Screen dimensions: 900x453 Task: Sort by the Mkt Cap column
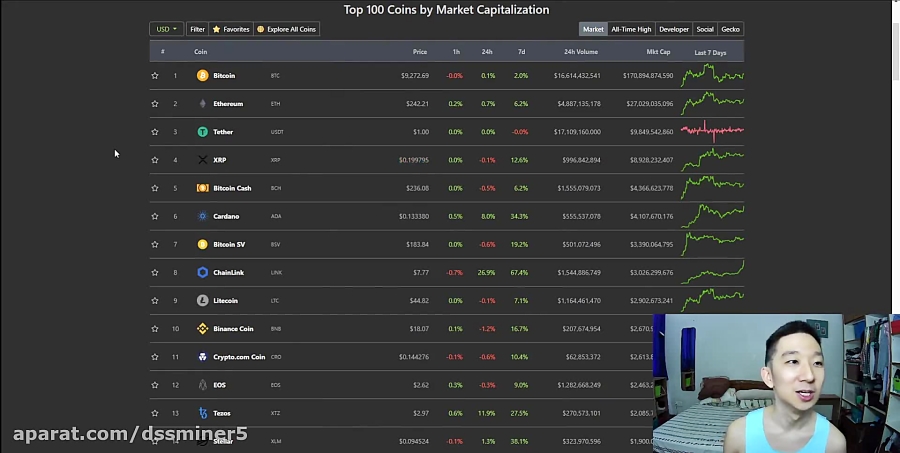tap(658, 52)
